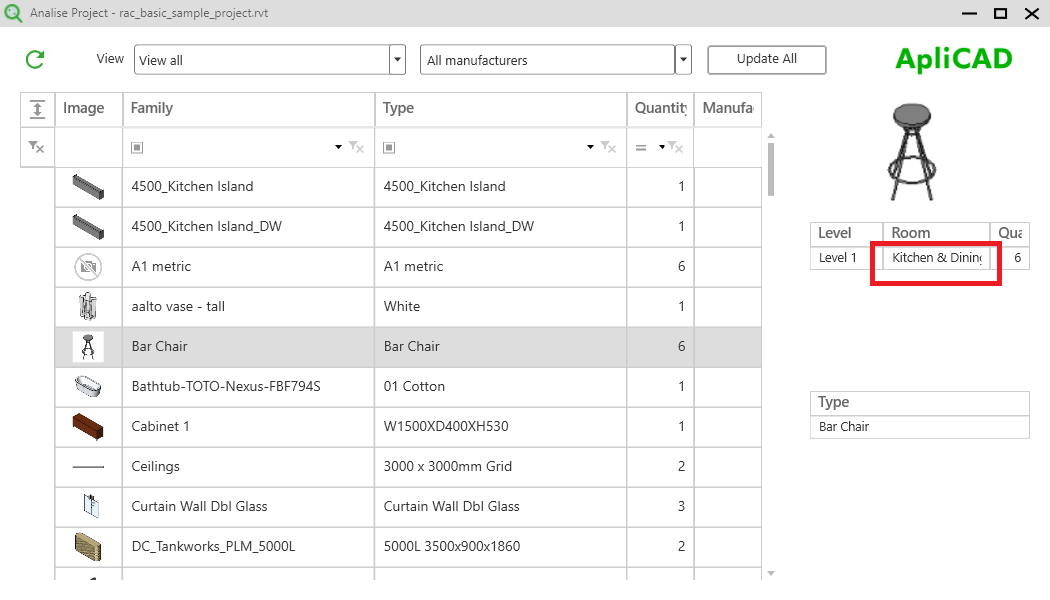Click the Bar Chair row thumbnail icon

pyautogui.click(x=88, y=346)
